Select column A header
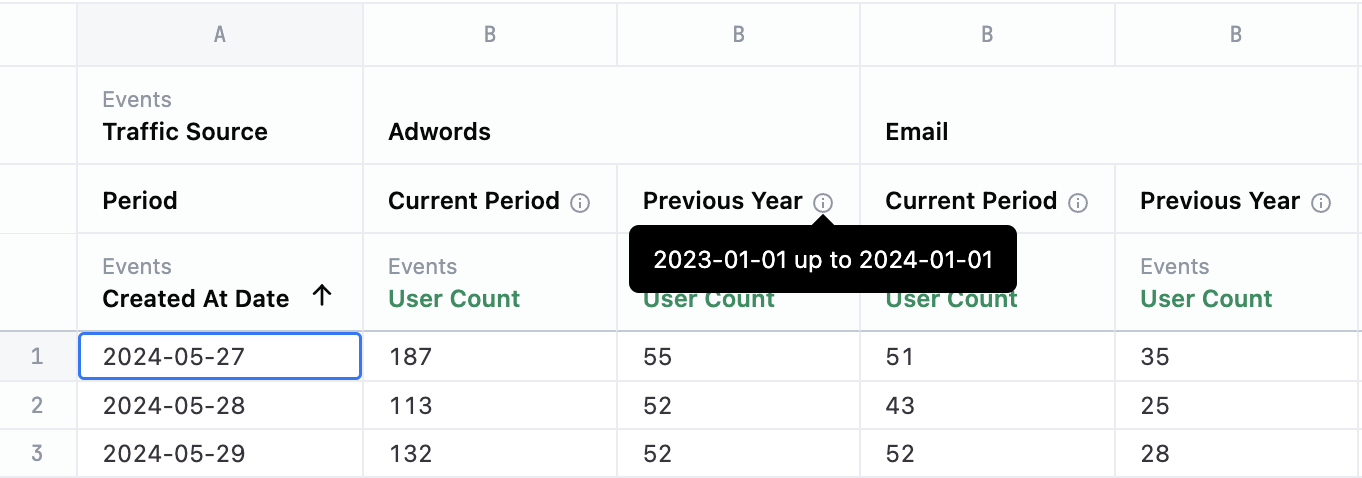Viewport: 1362px width, 478px height. [220, 34]
